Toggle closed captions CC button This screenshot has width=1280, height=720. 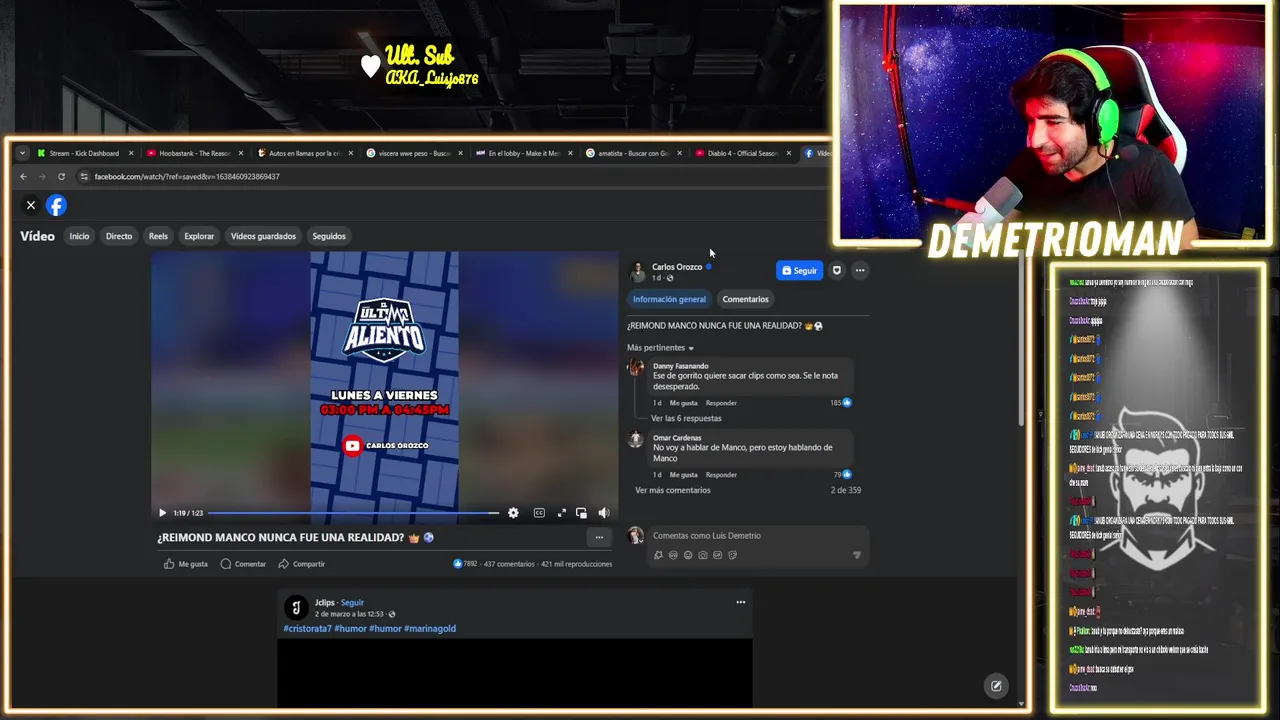(x=539, y=513)
